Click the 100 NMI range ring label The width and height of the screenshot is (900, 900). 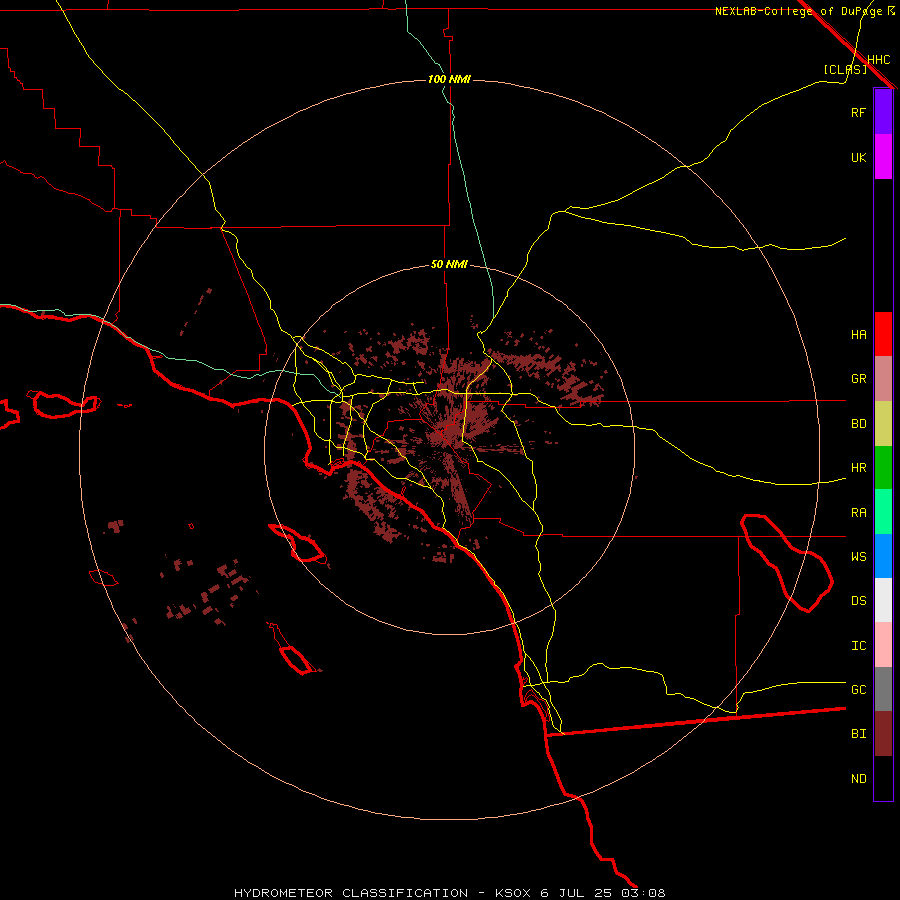click(449, 79)
